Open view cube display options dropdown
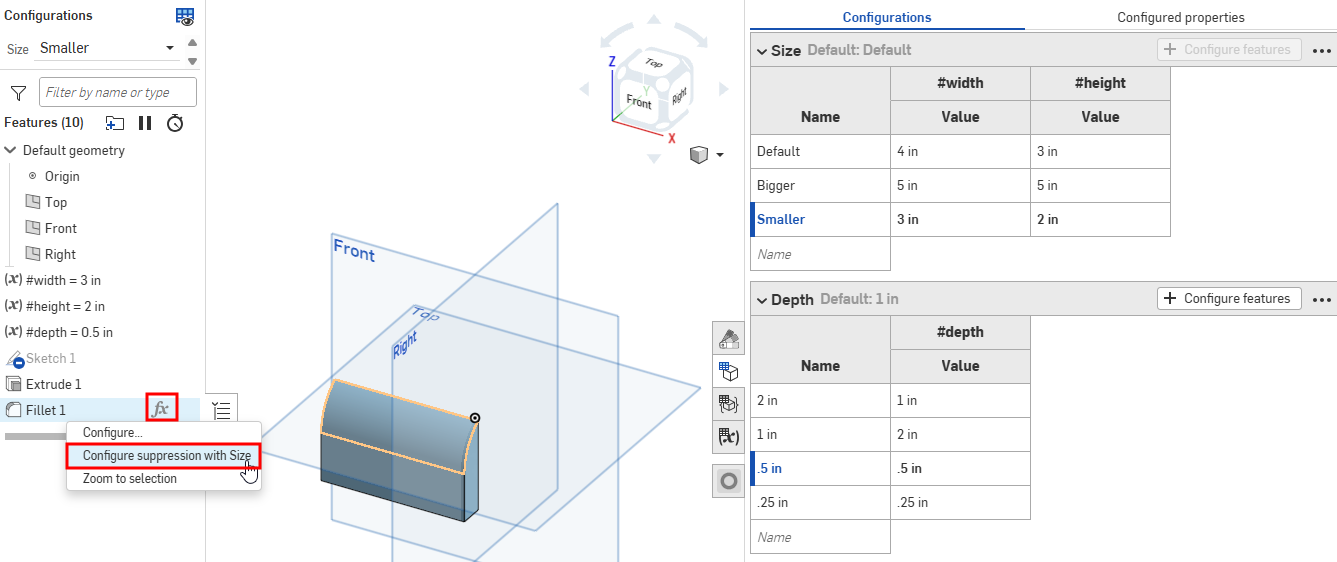 [719, 155]
